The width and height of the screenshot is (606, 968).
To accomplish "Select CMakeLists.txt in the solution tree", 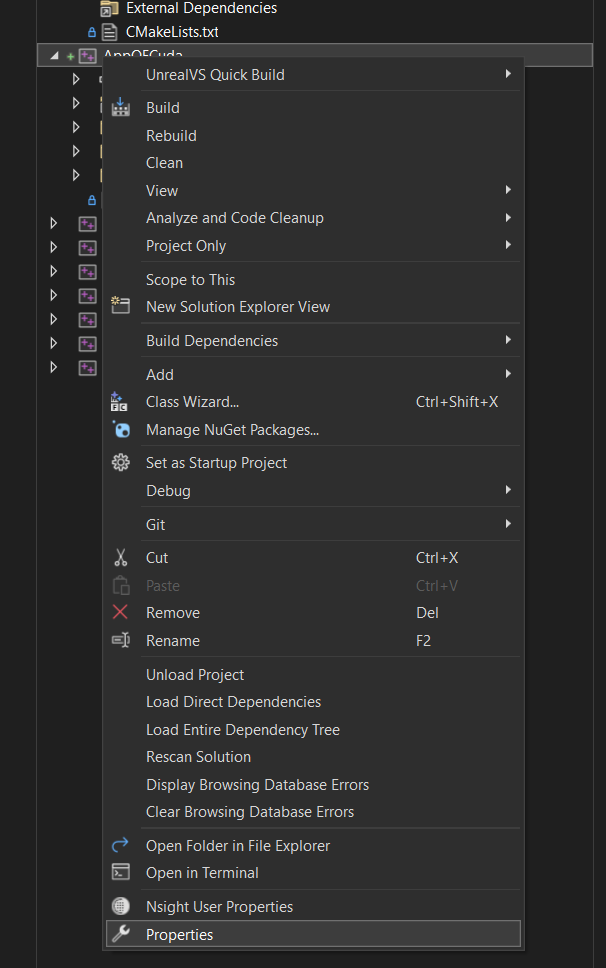I will [172, 32].
